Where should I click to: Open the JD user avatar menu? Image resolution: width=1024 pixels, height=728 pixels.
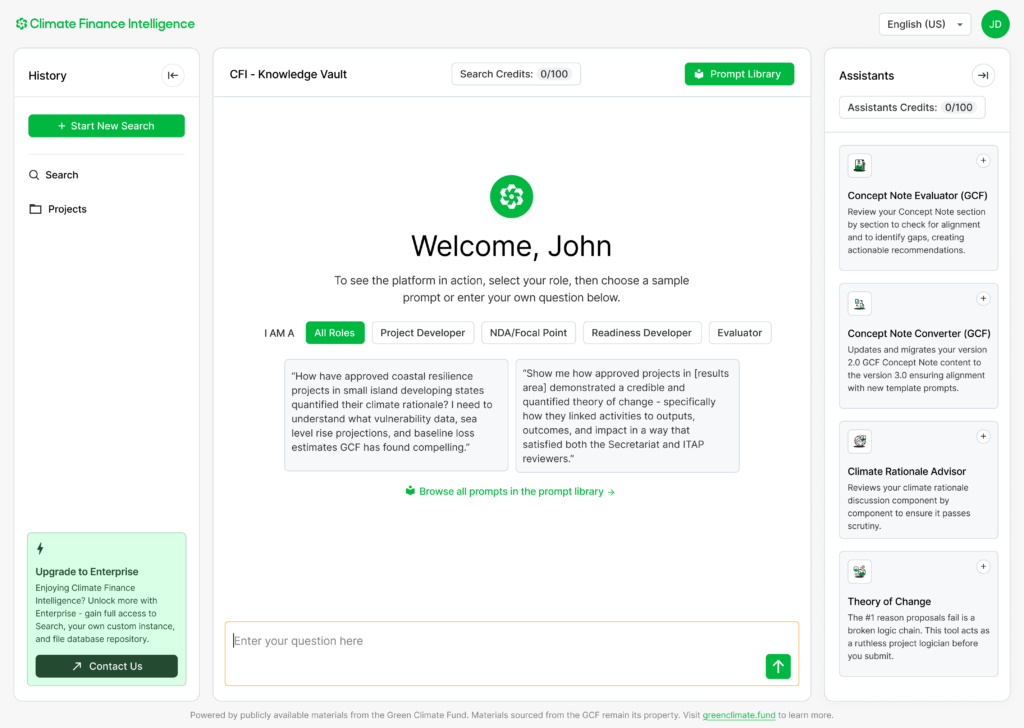[x=995, y=24]
